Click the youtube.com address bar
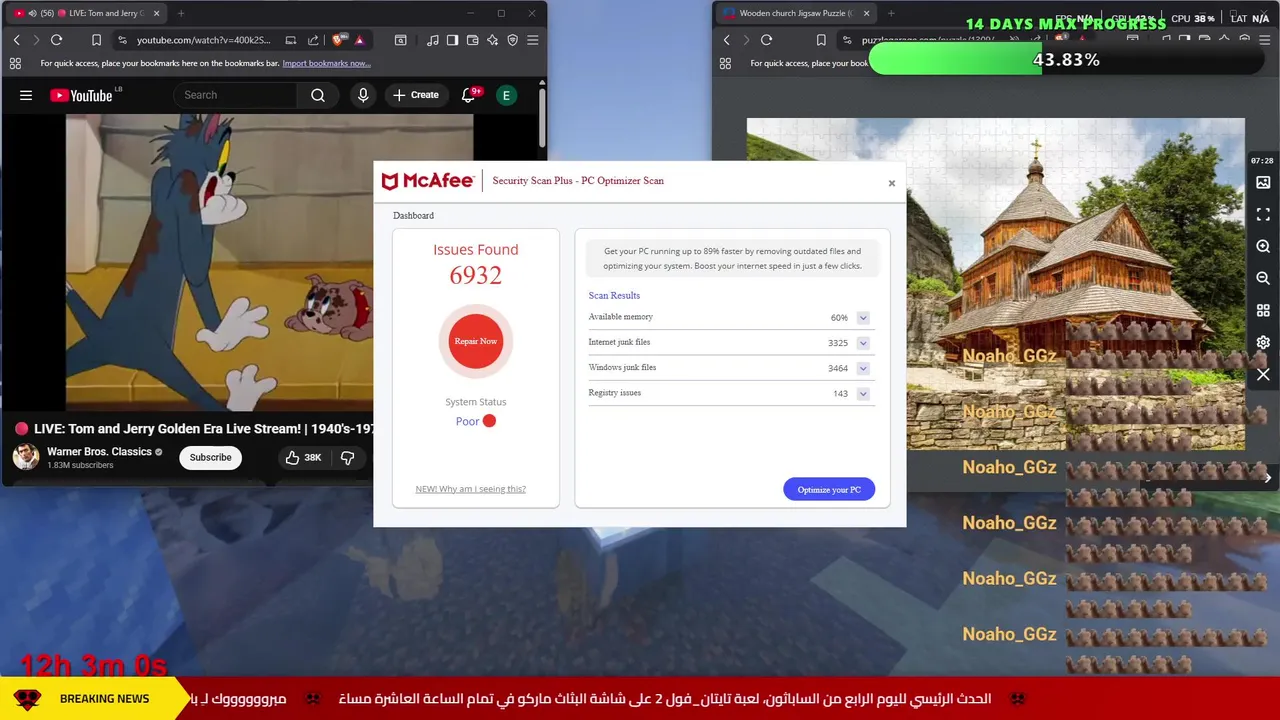1280x720 pixels. click(203, 40)
